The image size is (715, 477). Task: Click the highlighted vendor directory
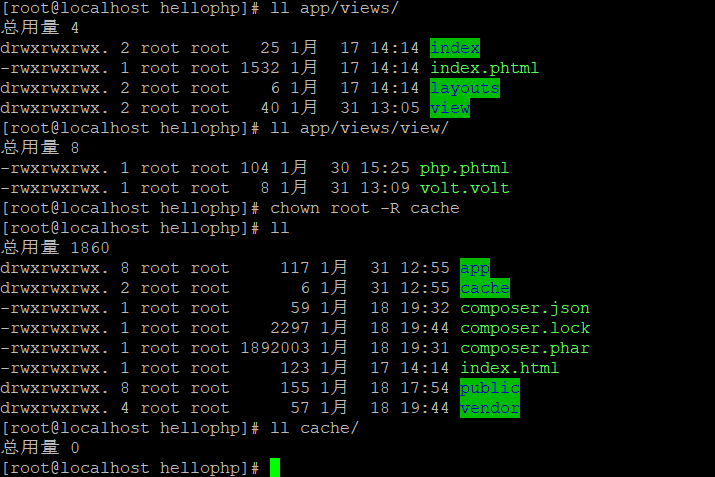pos(490,408)
